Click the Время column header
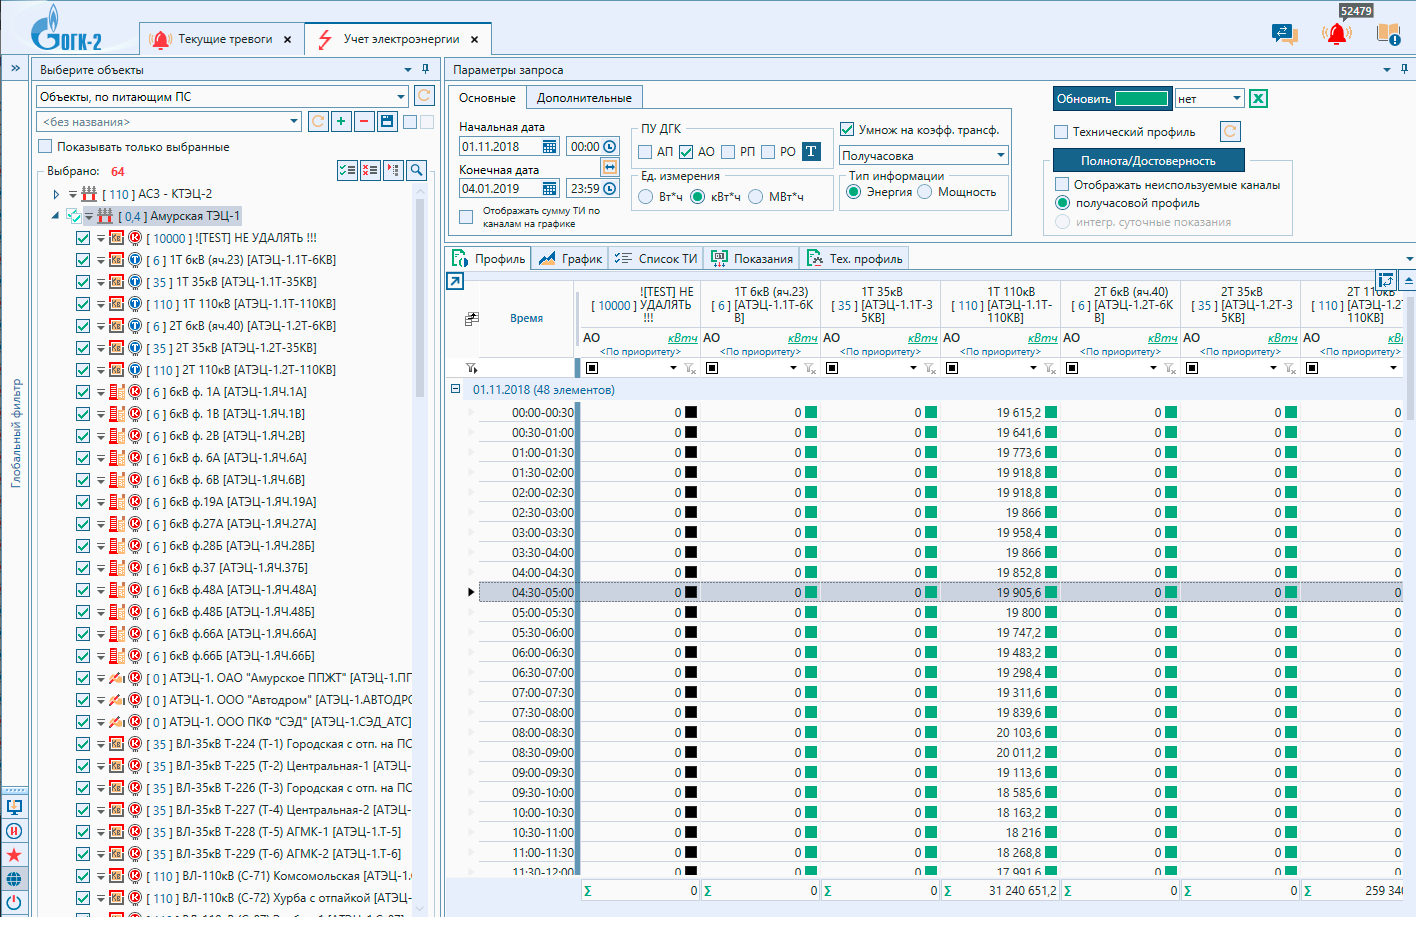The height and width of the screenshot is (948, 1416). [x=526, y=318]
